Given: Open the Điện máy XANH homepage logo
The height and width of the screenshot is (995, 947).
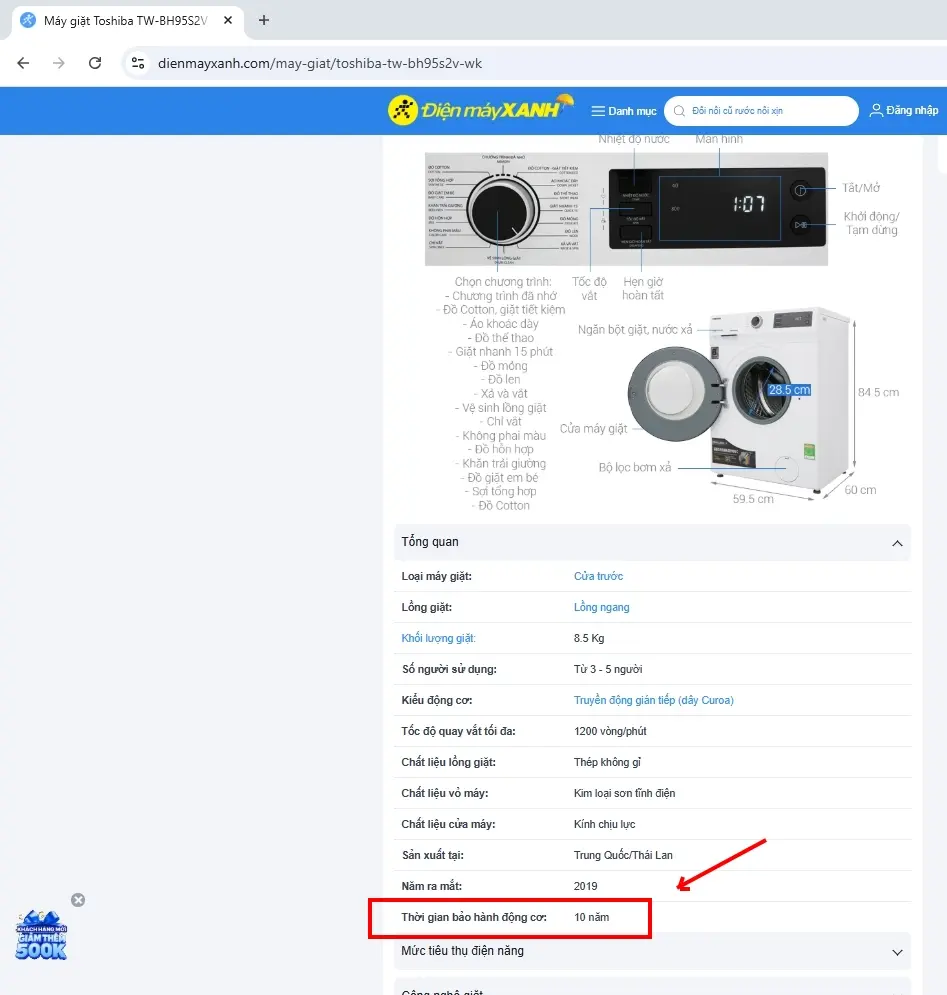Looking at the screenshot, I should [x=480, y=110].
